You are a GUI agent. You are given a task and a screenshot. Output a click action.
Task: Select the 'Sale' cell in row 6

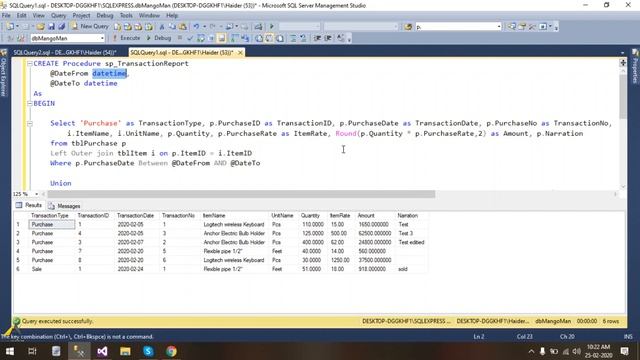[x=51, y=269]
